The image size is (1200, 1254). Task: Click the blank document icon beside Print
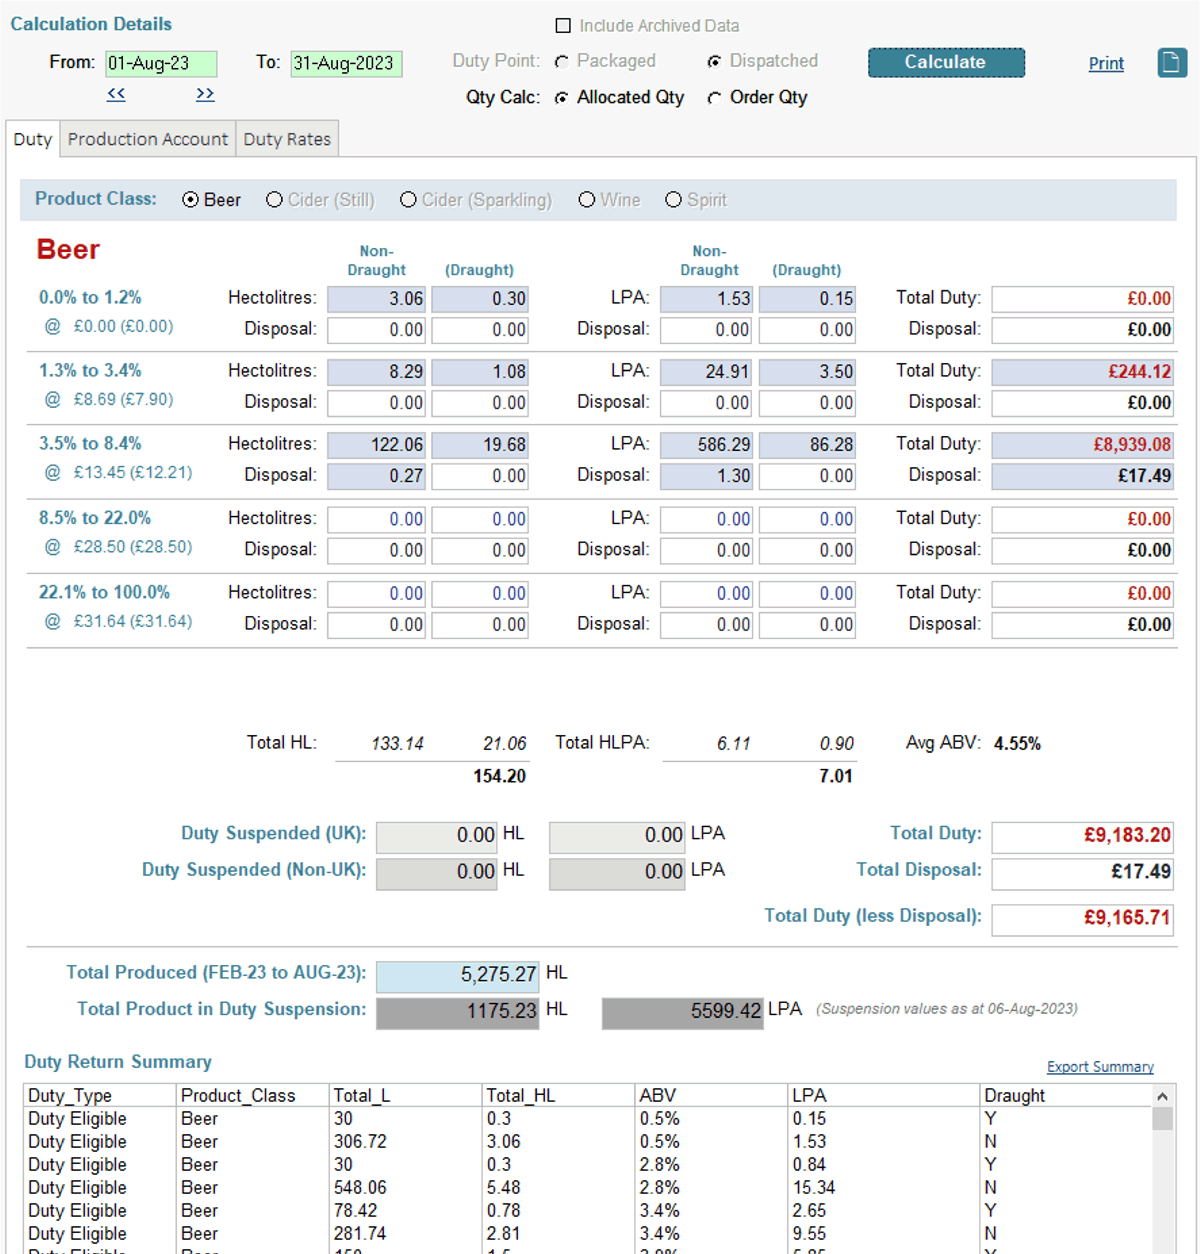click(x=1171, y=62)
